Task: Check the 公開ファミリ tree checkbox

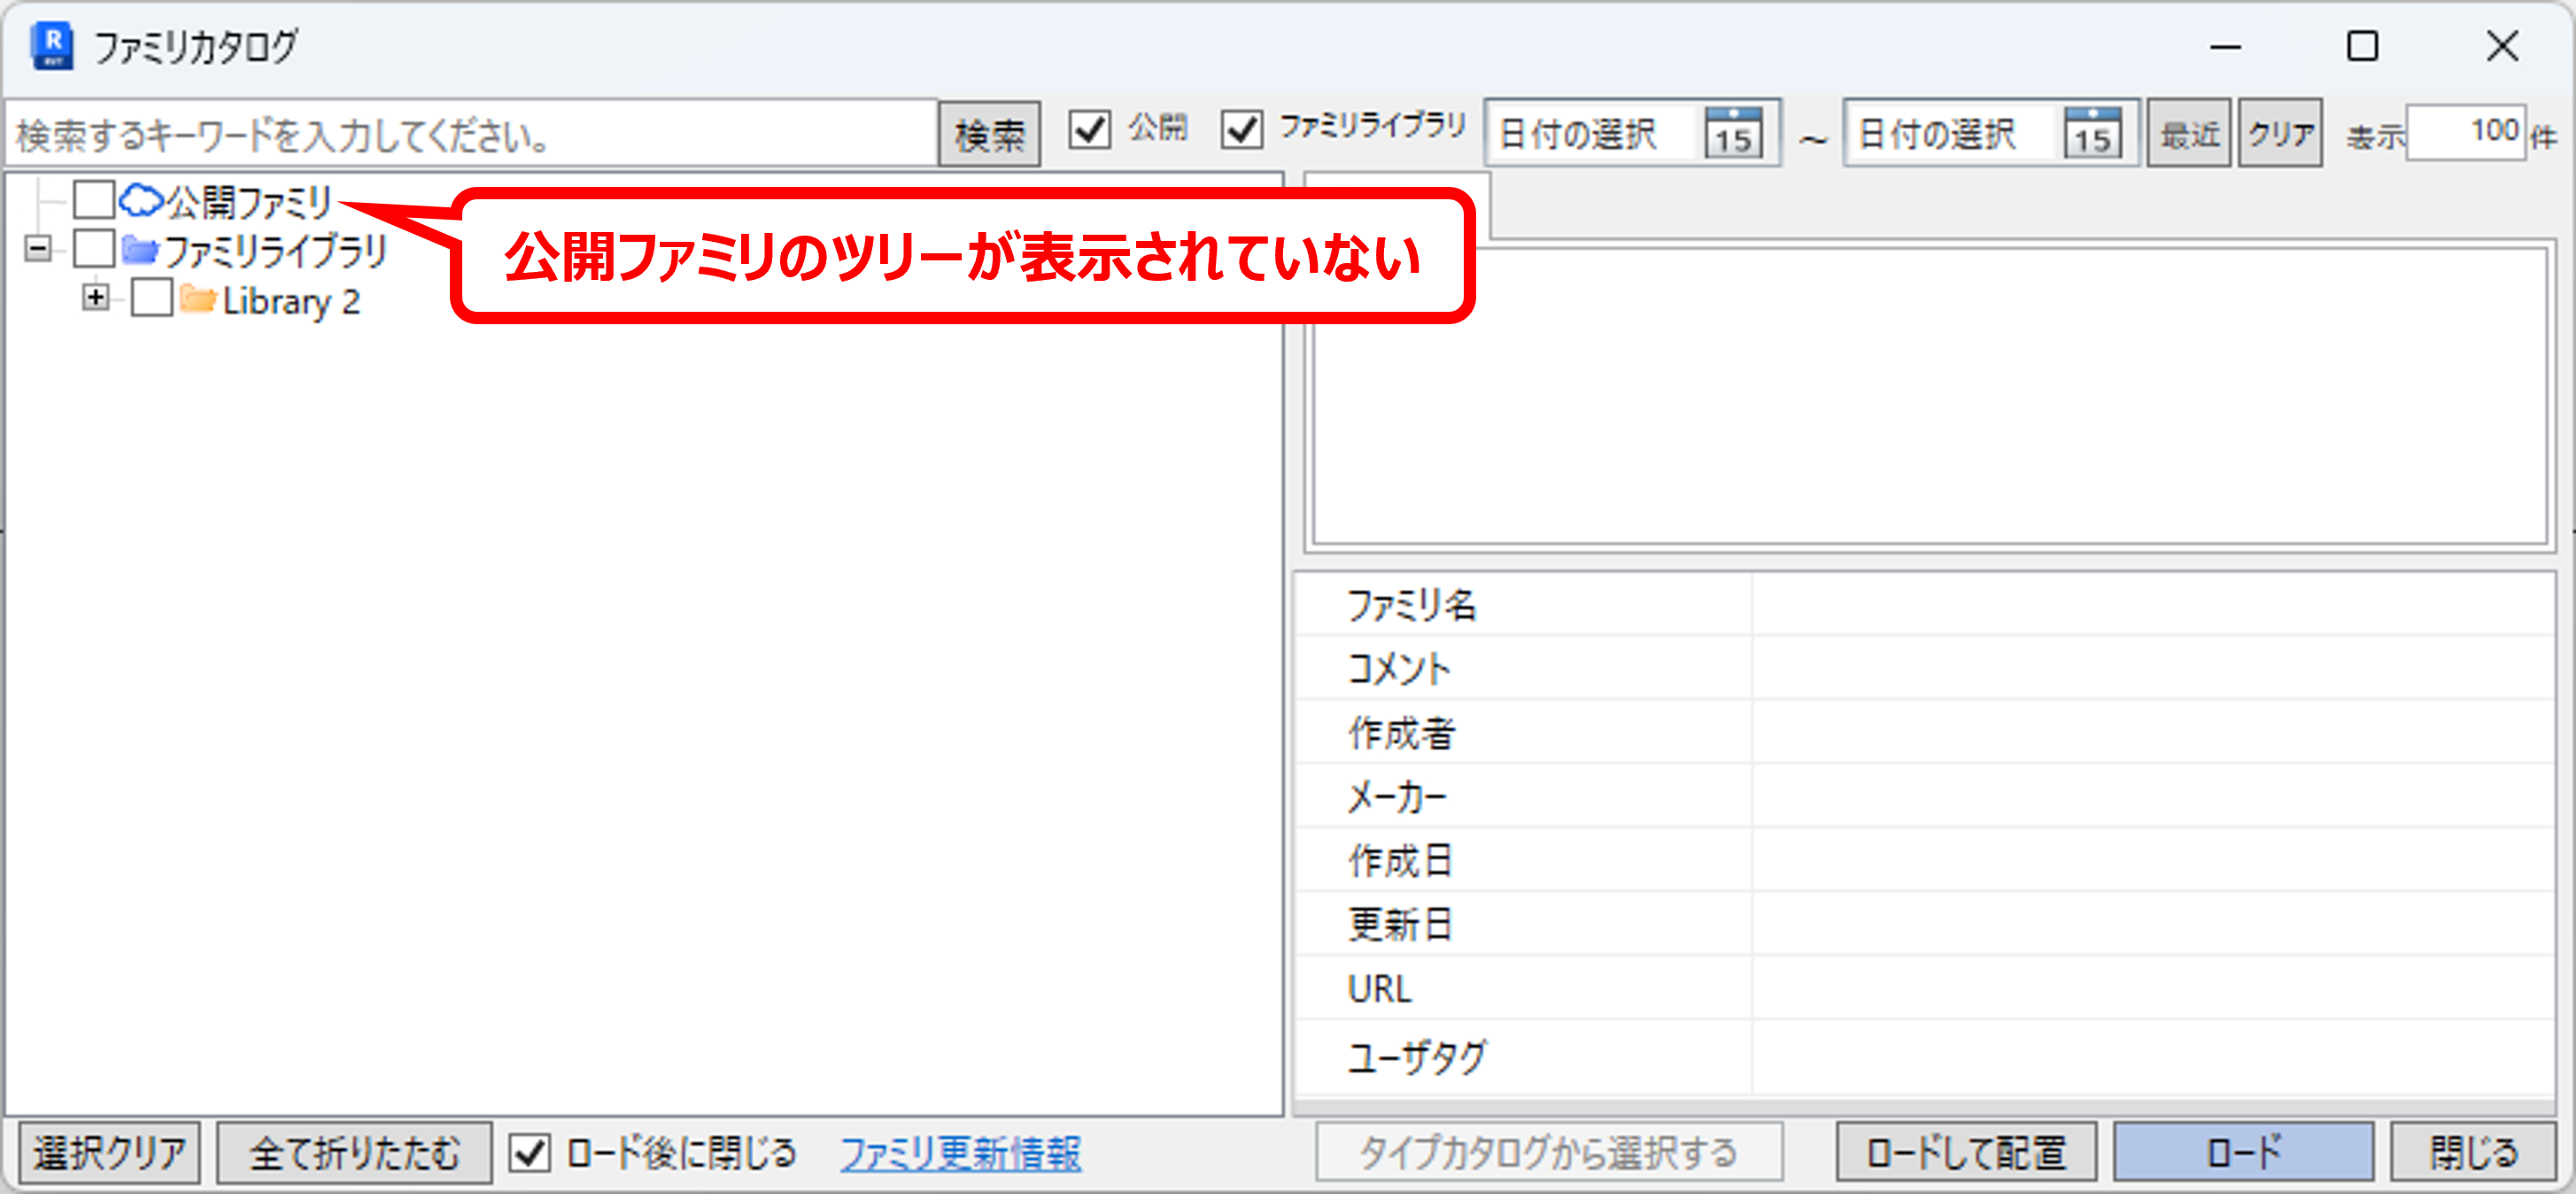Action: (94, 199)
